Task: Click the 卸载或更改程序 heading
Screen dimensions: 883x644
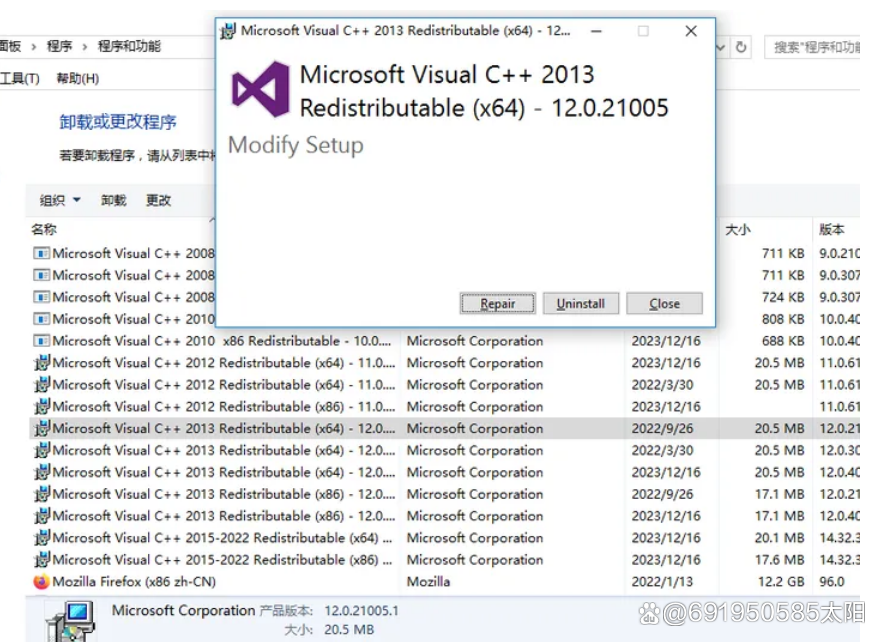Action: [x=118, y=122]
